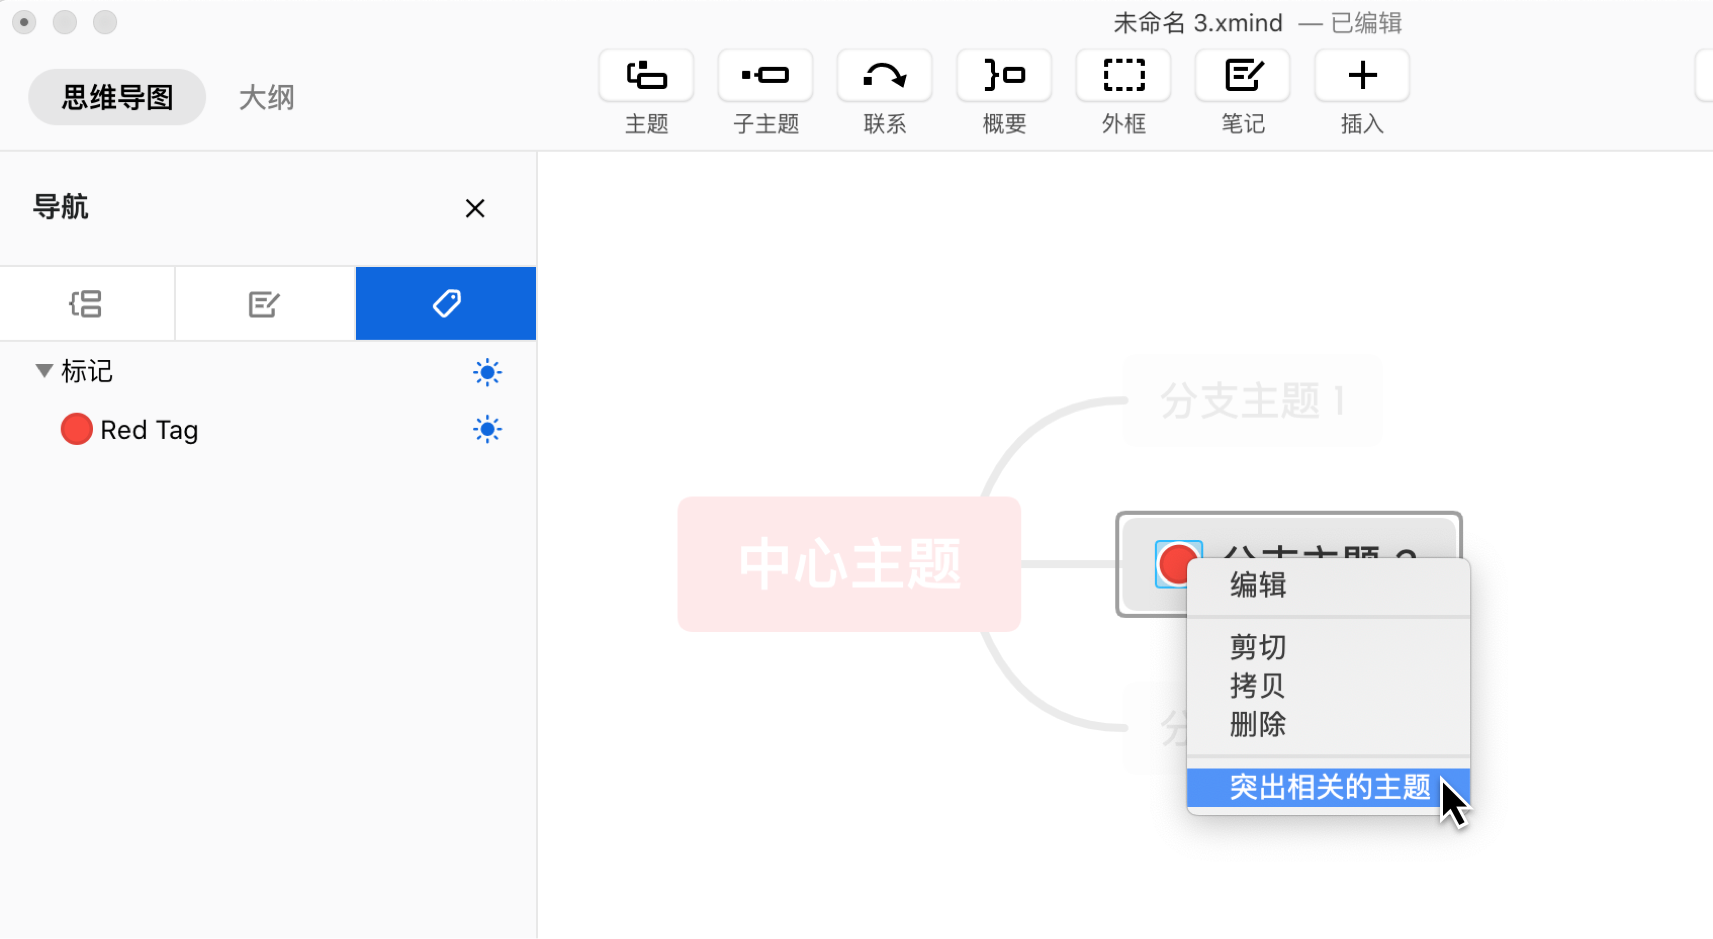This screenshot has height=939, width=1713.
Task: Click 删除 in the context menu
Action: coord(1257,724)
